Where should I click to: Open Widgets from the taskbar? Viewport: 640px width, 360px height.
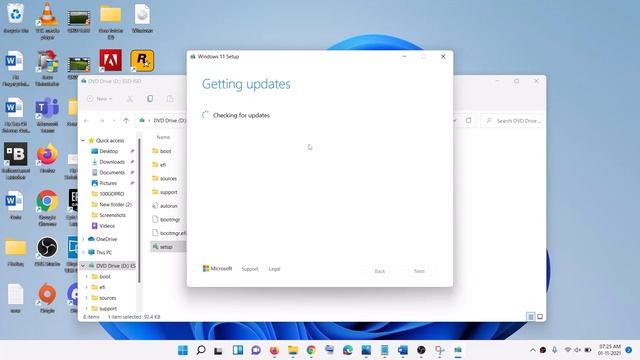(238, 350)
